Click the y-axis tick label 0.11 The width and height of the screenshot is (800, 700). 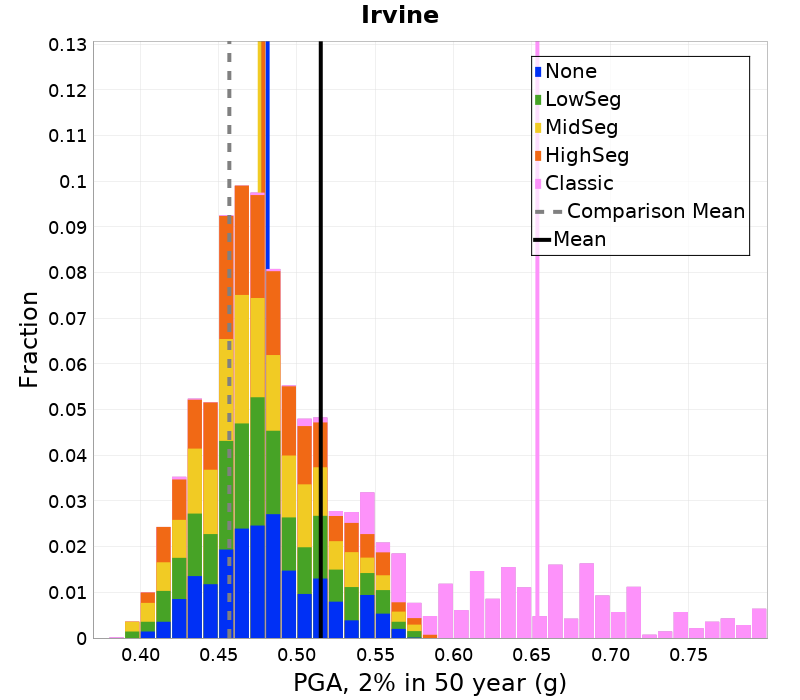(67, 136)
